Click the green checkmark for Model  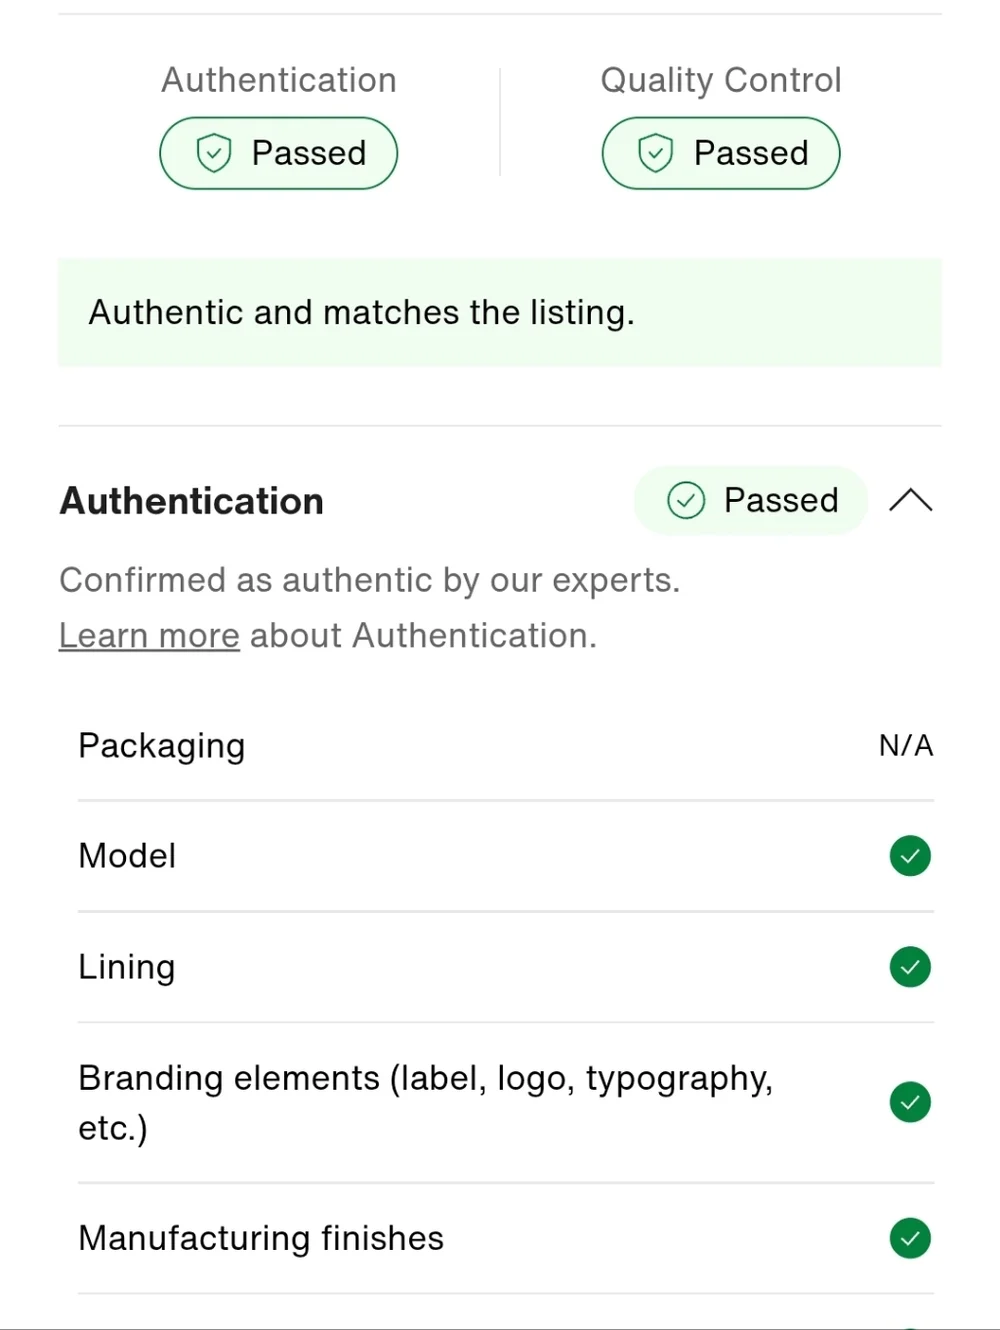tap(910, 856)
